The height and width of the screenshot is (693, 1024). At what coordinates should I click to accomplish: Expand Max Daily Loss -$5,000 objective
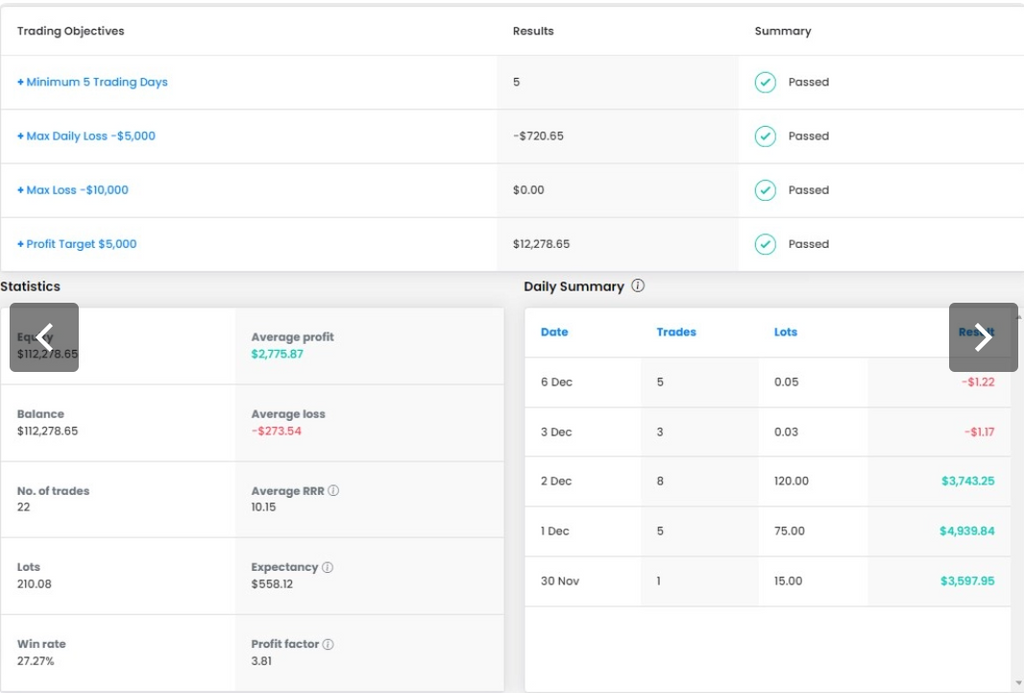coord(86,136)
